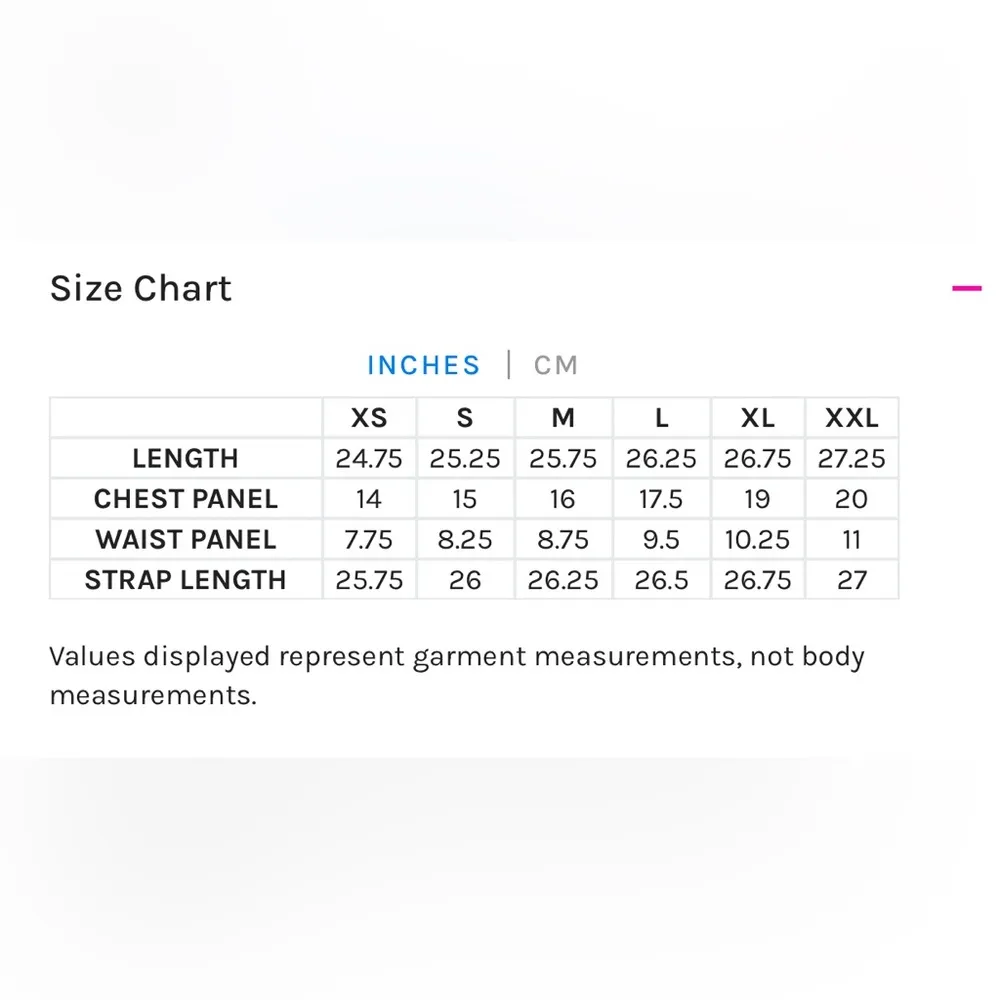Select the S size column header

(465, 418)
